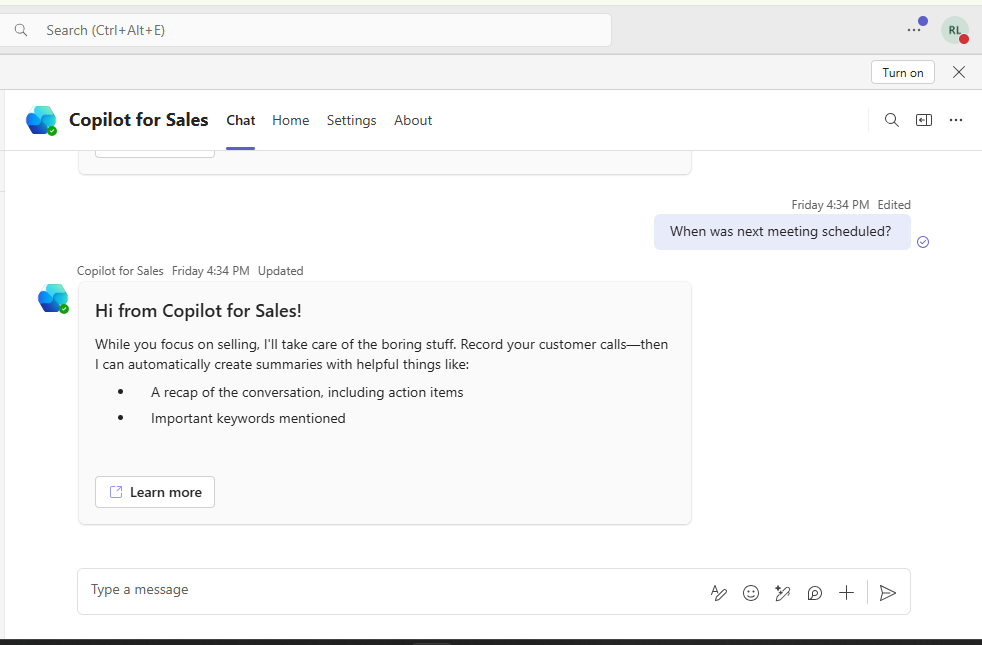The image size is (982, 645).
Task: Open the emoji picker
Action: tap(750, 592)
